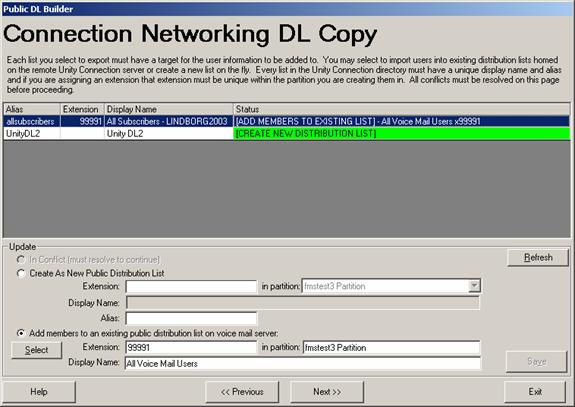Click the new list Extension field
This screenshot has height=407, width=575.
[191, 286]
